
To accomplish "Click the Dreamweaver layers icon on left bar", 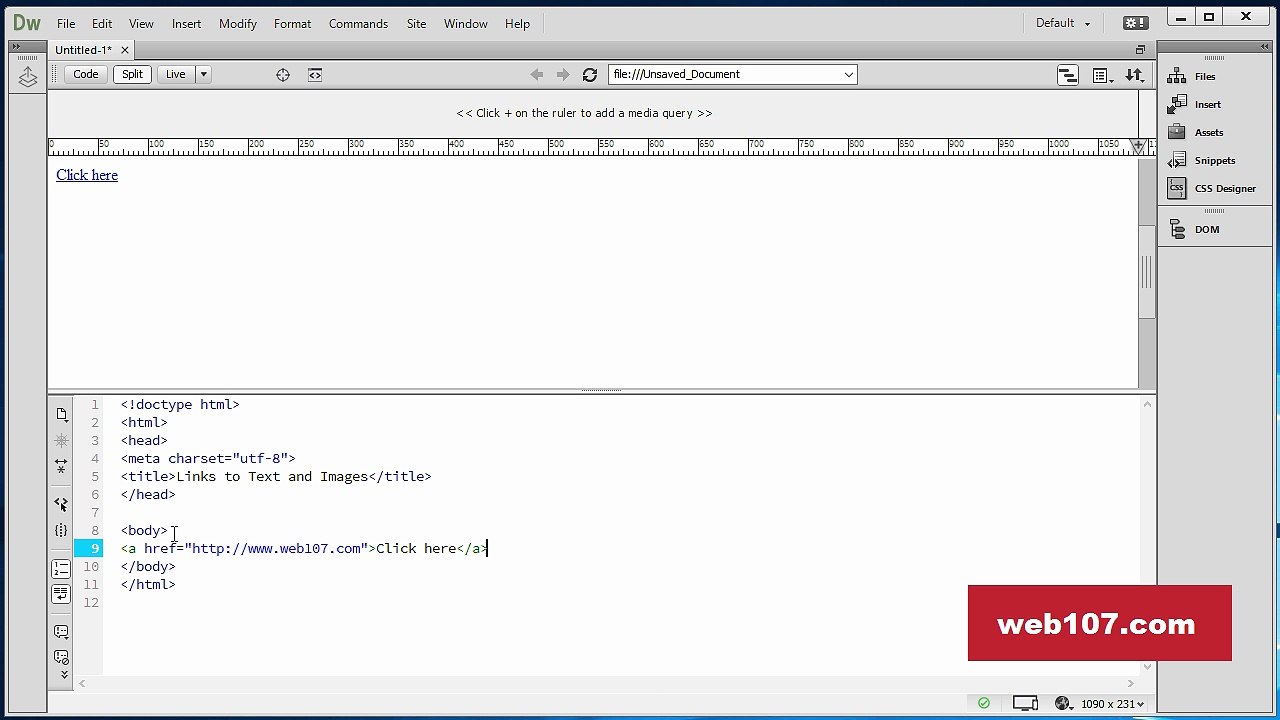I will coord(28,77).
